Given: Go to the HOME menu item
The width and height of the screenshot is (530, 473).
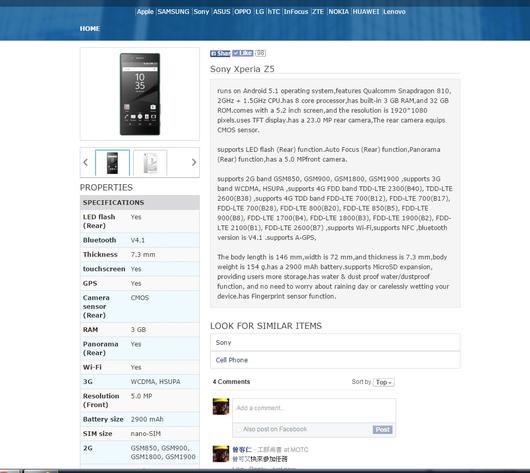Looking at the screenshot, I should (90, 29).
